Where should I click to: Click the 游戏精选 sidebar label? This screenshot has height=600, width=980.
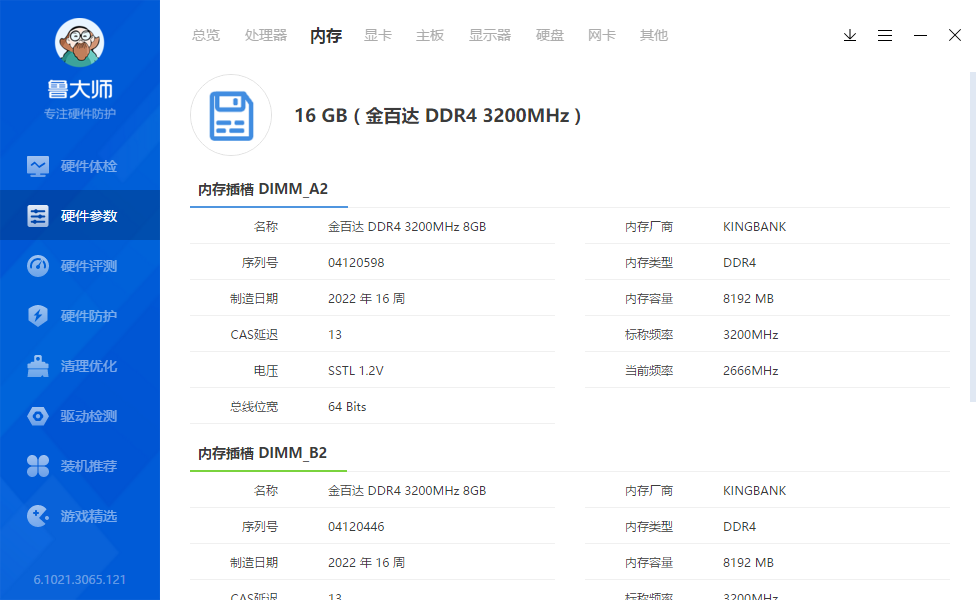pos(89,516)
